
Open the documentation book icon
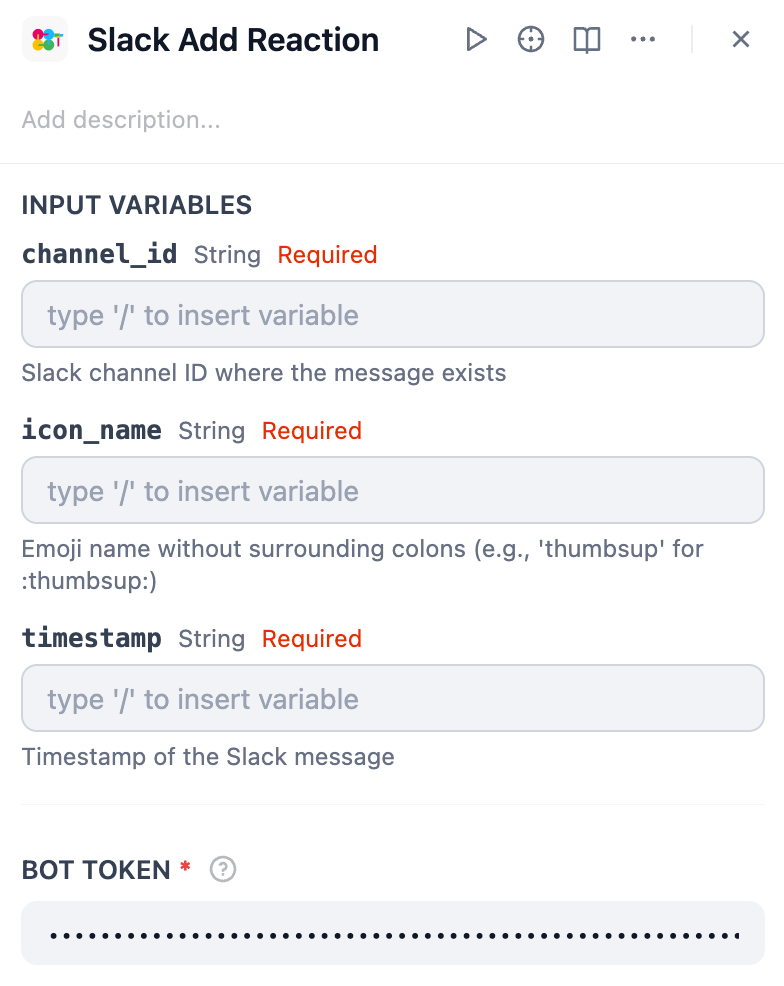click(587, 40)
